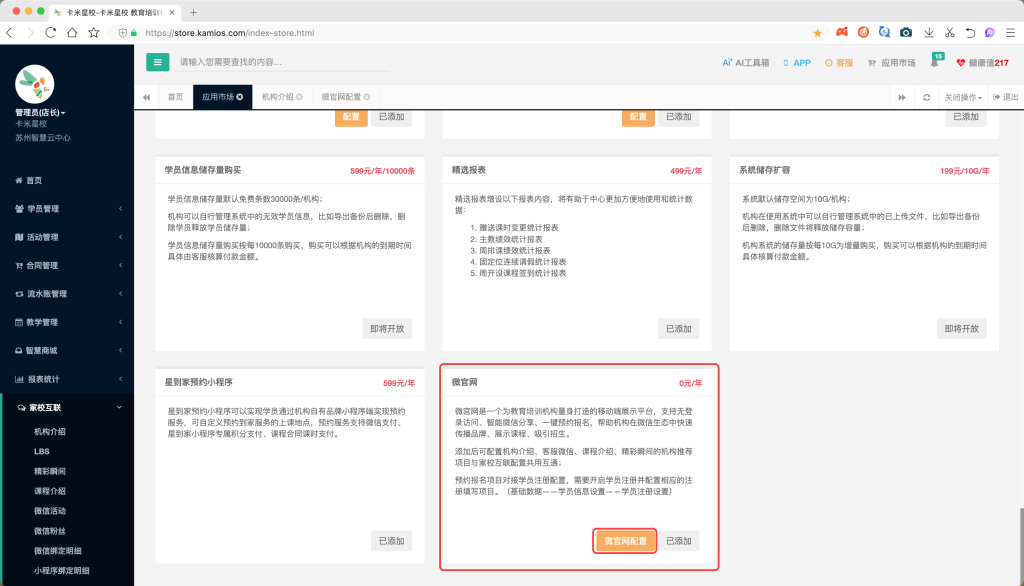This screenshot has height=586, width=1024.
Task: Open 应用市场 from the top bar
Action: [892, 63]
